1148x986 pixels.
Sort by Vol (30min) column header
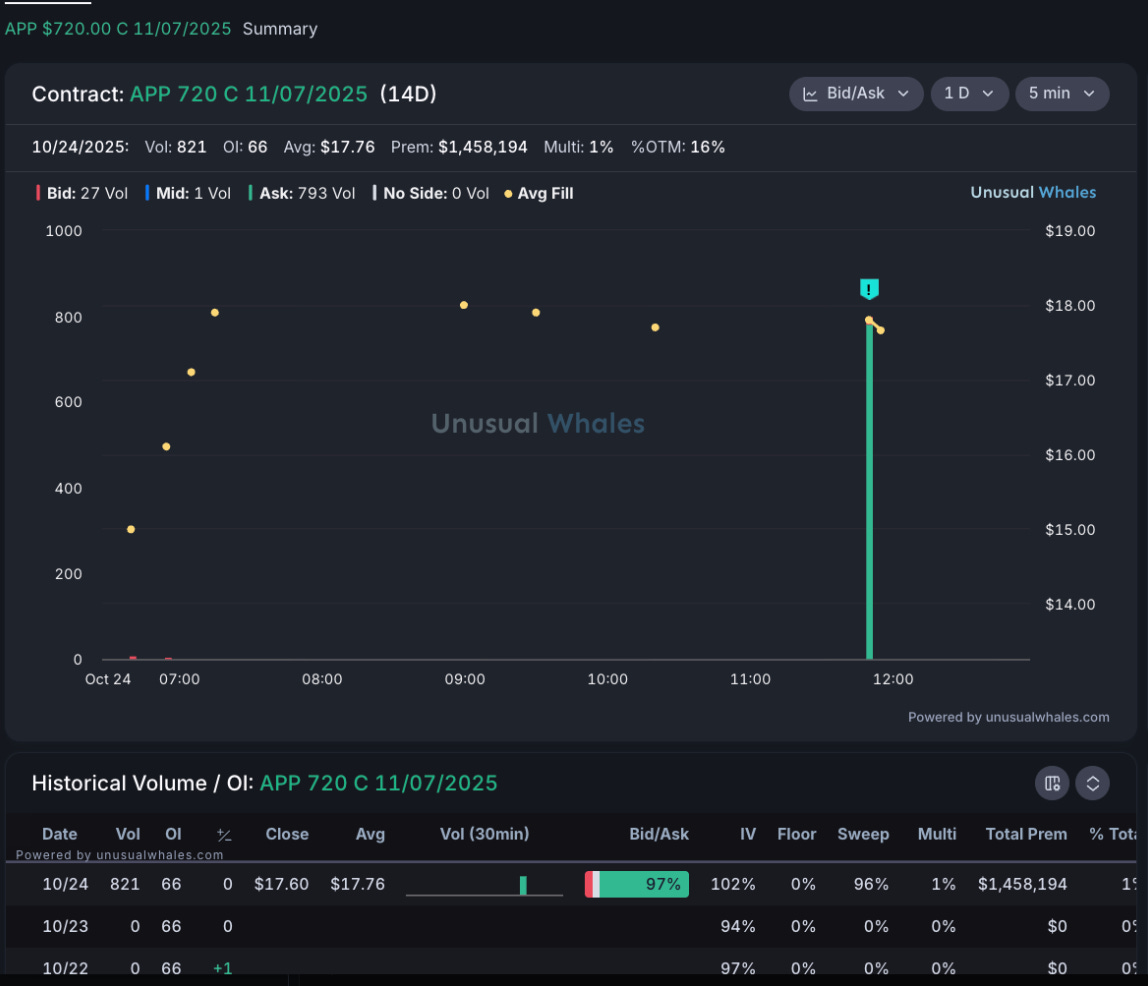485,834
